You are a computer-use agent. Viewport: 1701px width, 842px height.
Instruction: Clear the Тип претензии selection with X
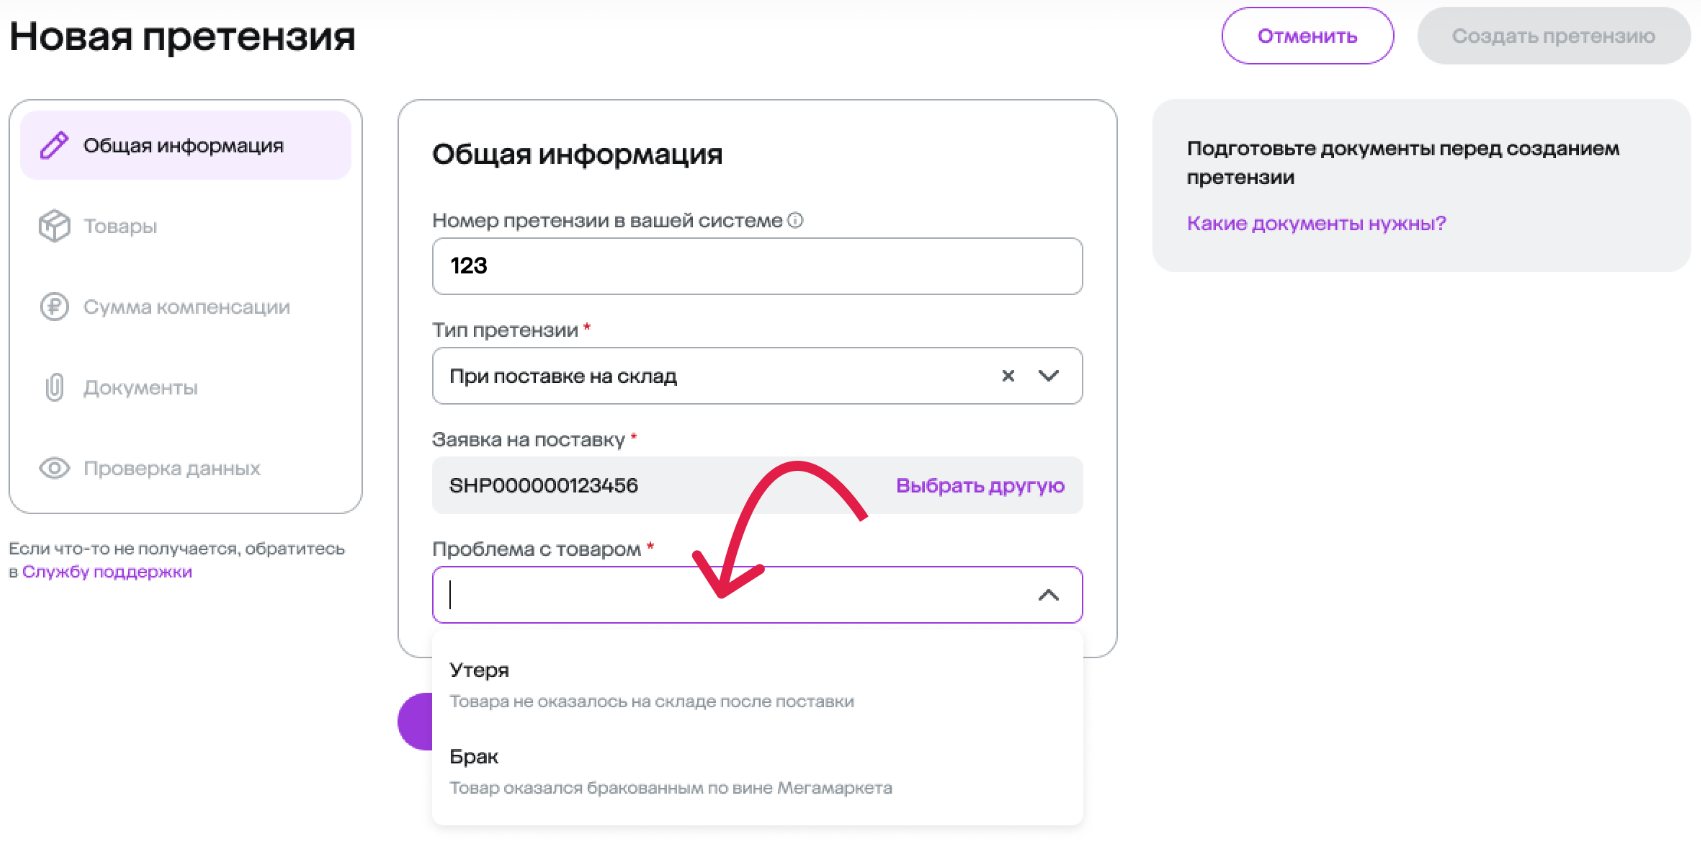point(1008,376)
